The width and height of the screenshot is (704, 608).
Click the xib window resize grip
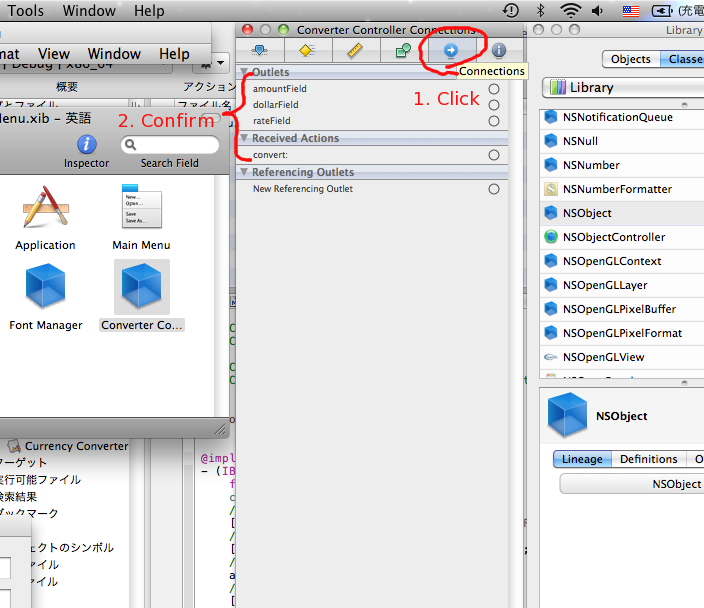(220, 429)
